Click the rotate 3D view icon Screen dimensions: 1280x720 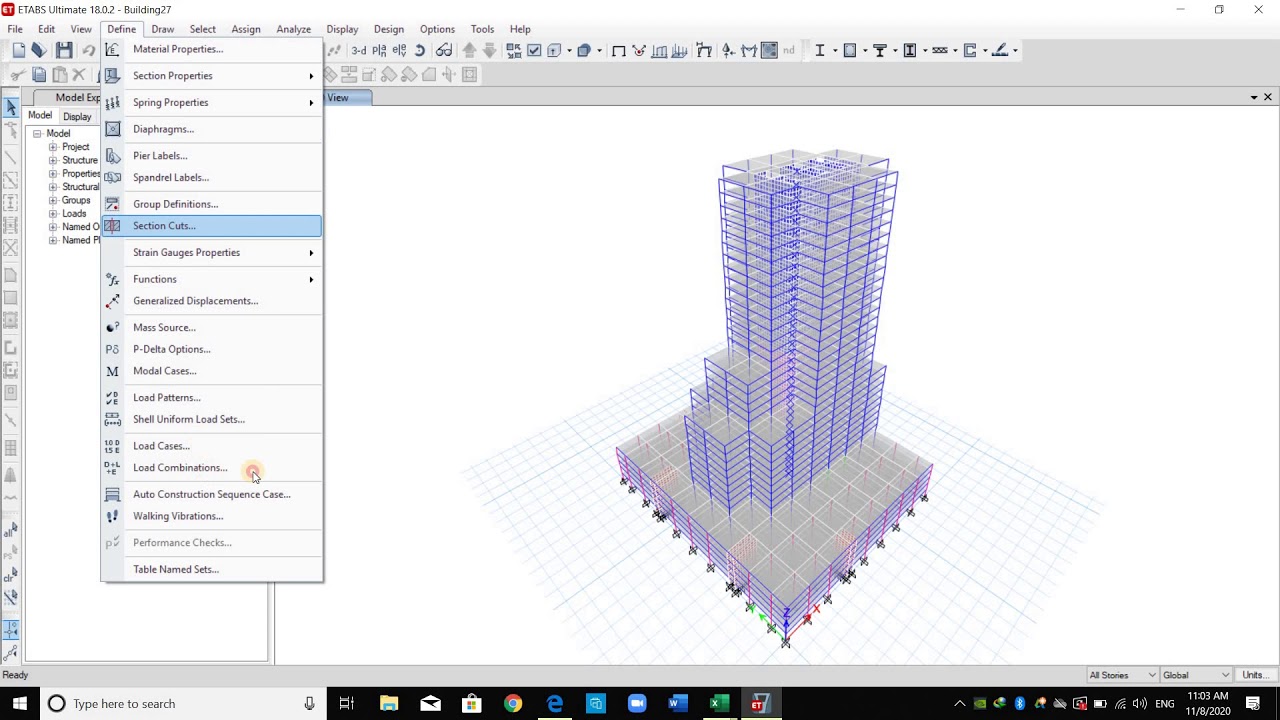point(420,50)
